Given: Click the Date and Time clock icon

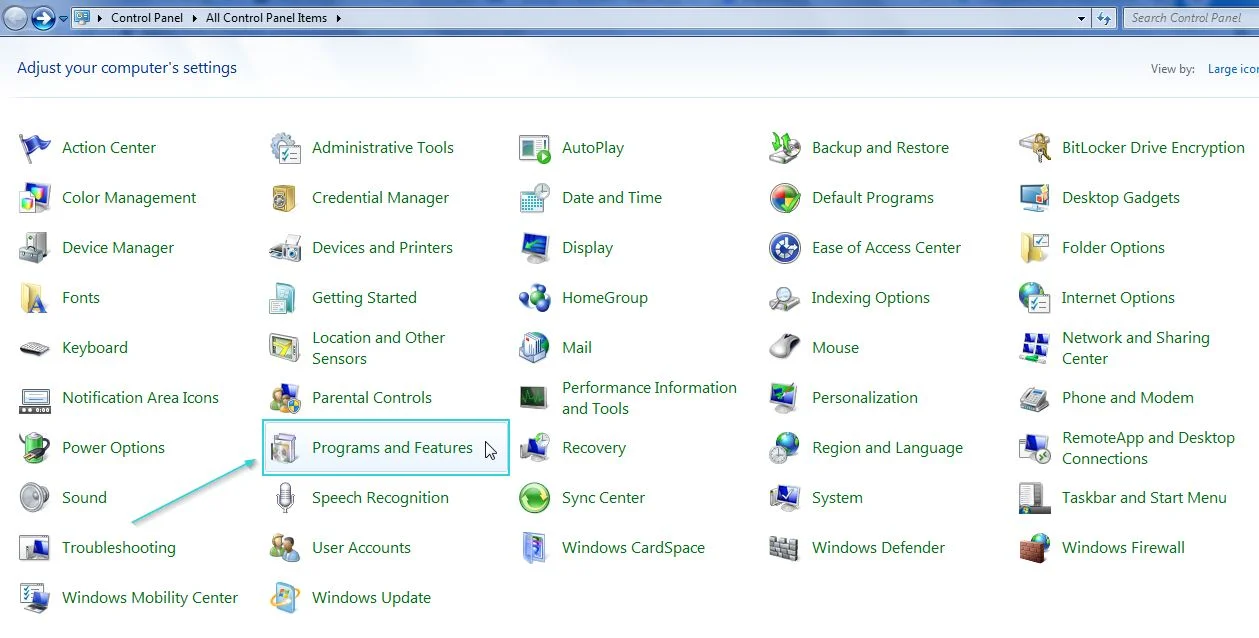Looking at the screenshot, I should point(535,198).
